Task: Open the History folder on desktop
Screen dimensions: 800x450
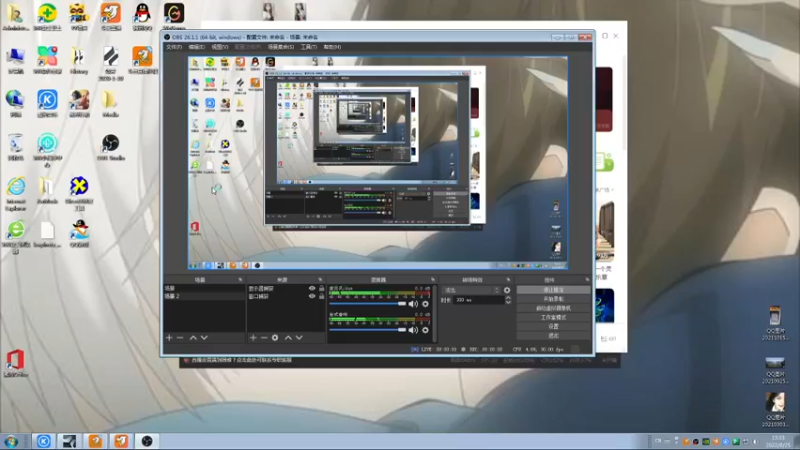Action: pyautogui.click(x=79, y=61)
